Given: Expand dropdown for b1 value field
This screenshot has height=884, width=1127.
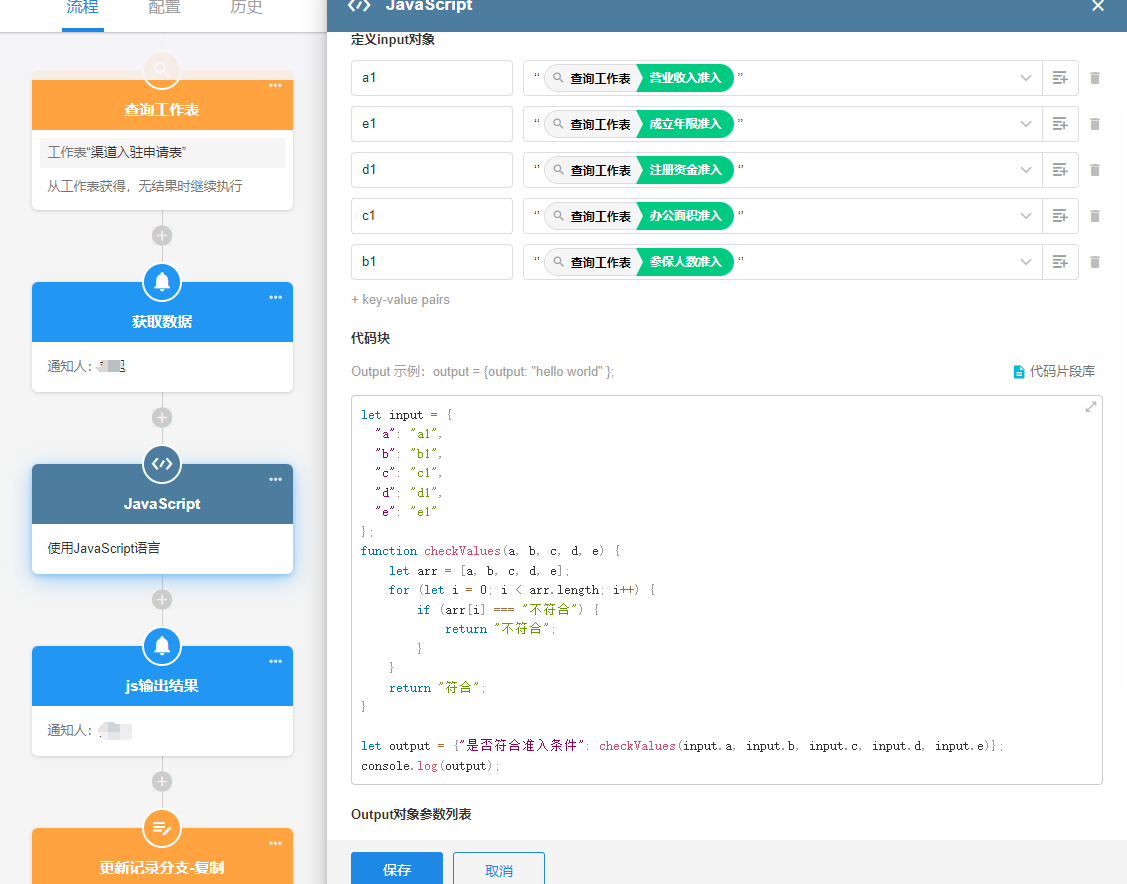Looking at the screenshot, I should tap(1026, 262).
